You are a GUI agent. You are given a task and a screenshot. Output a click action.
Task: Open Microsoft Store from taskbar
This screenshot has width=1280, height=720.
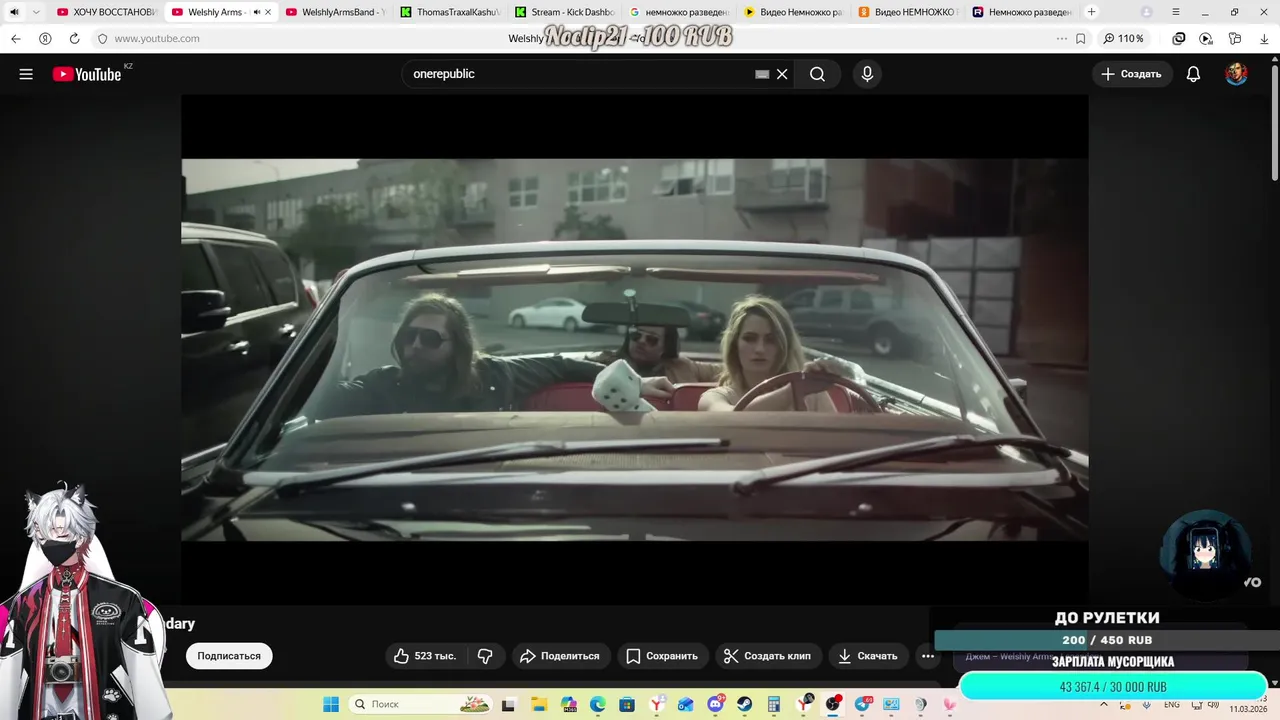pyautogui.click(x=627, y=704)
